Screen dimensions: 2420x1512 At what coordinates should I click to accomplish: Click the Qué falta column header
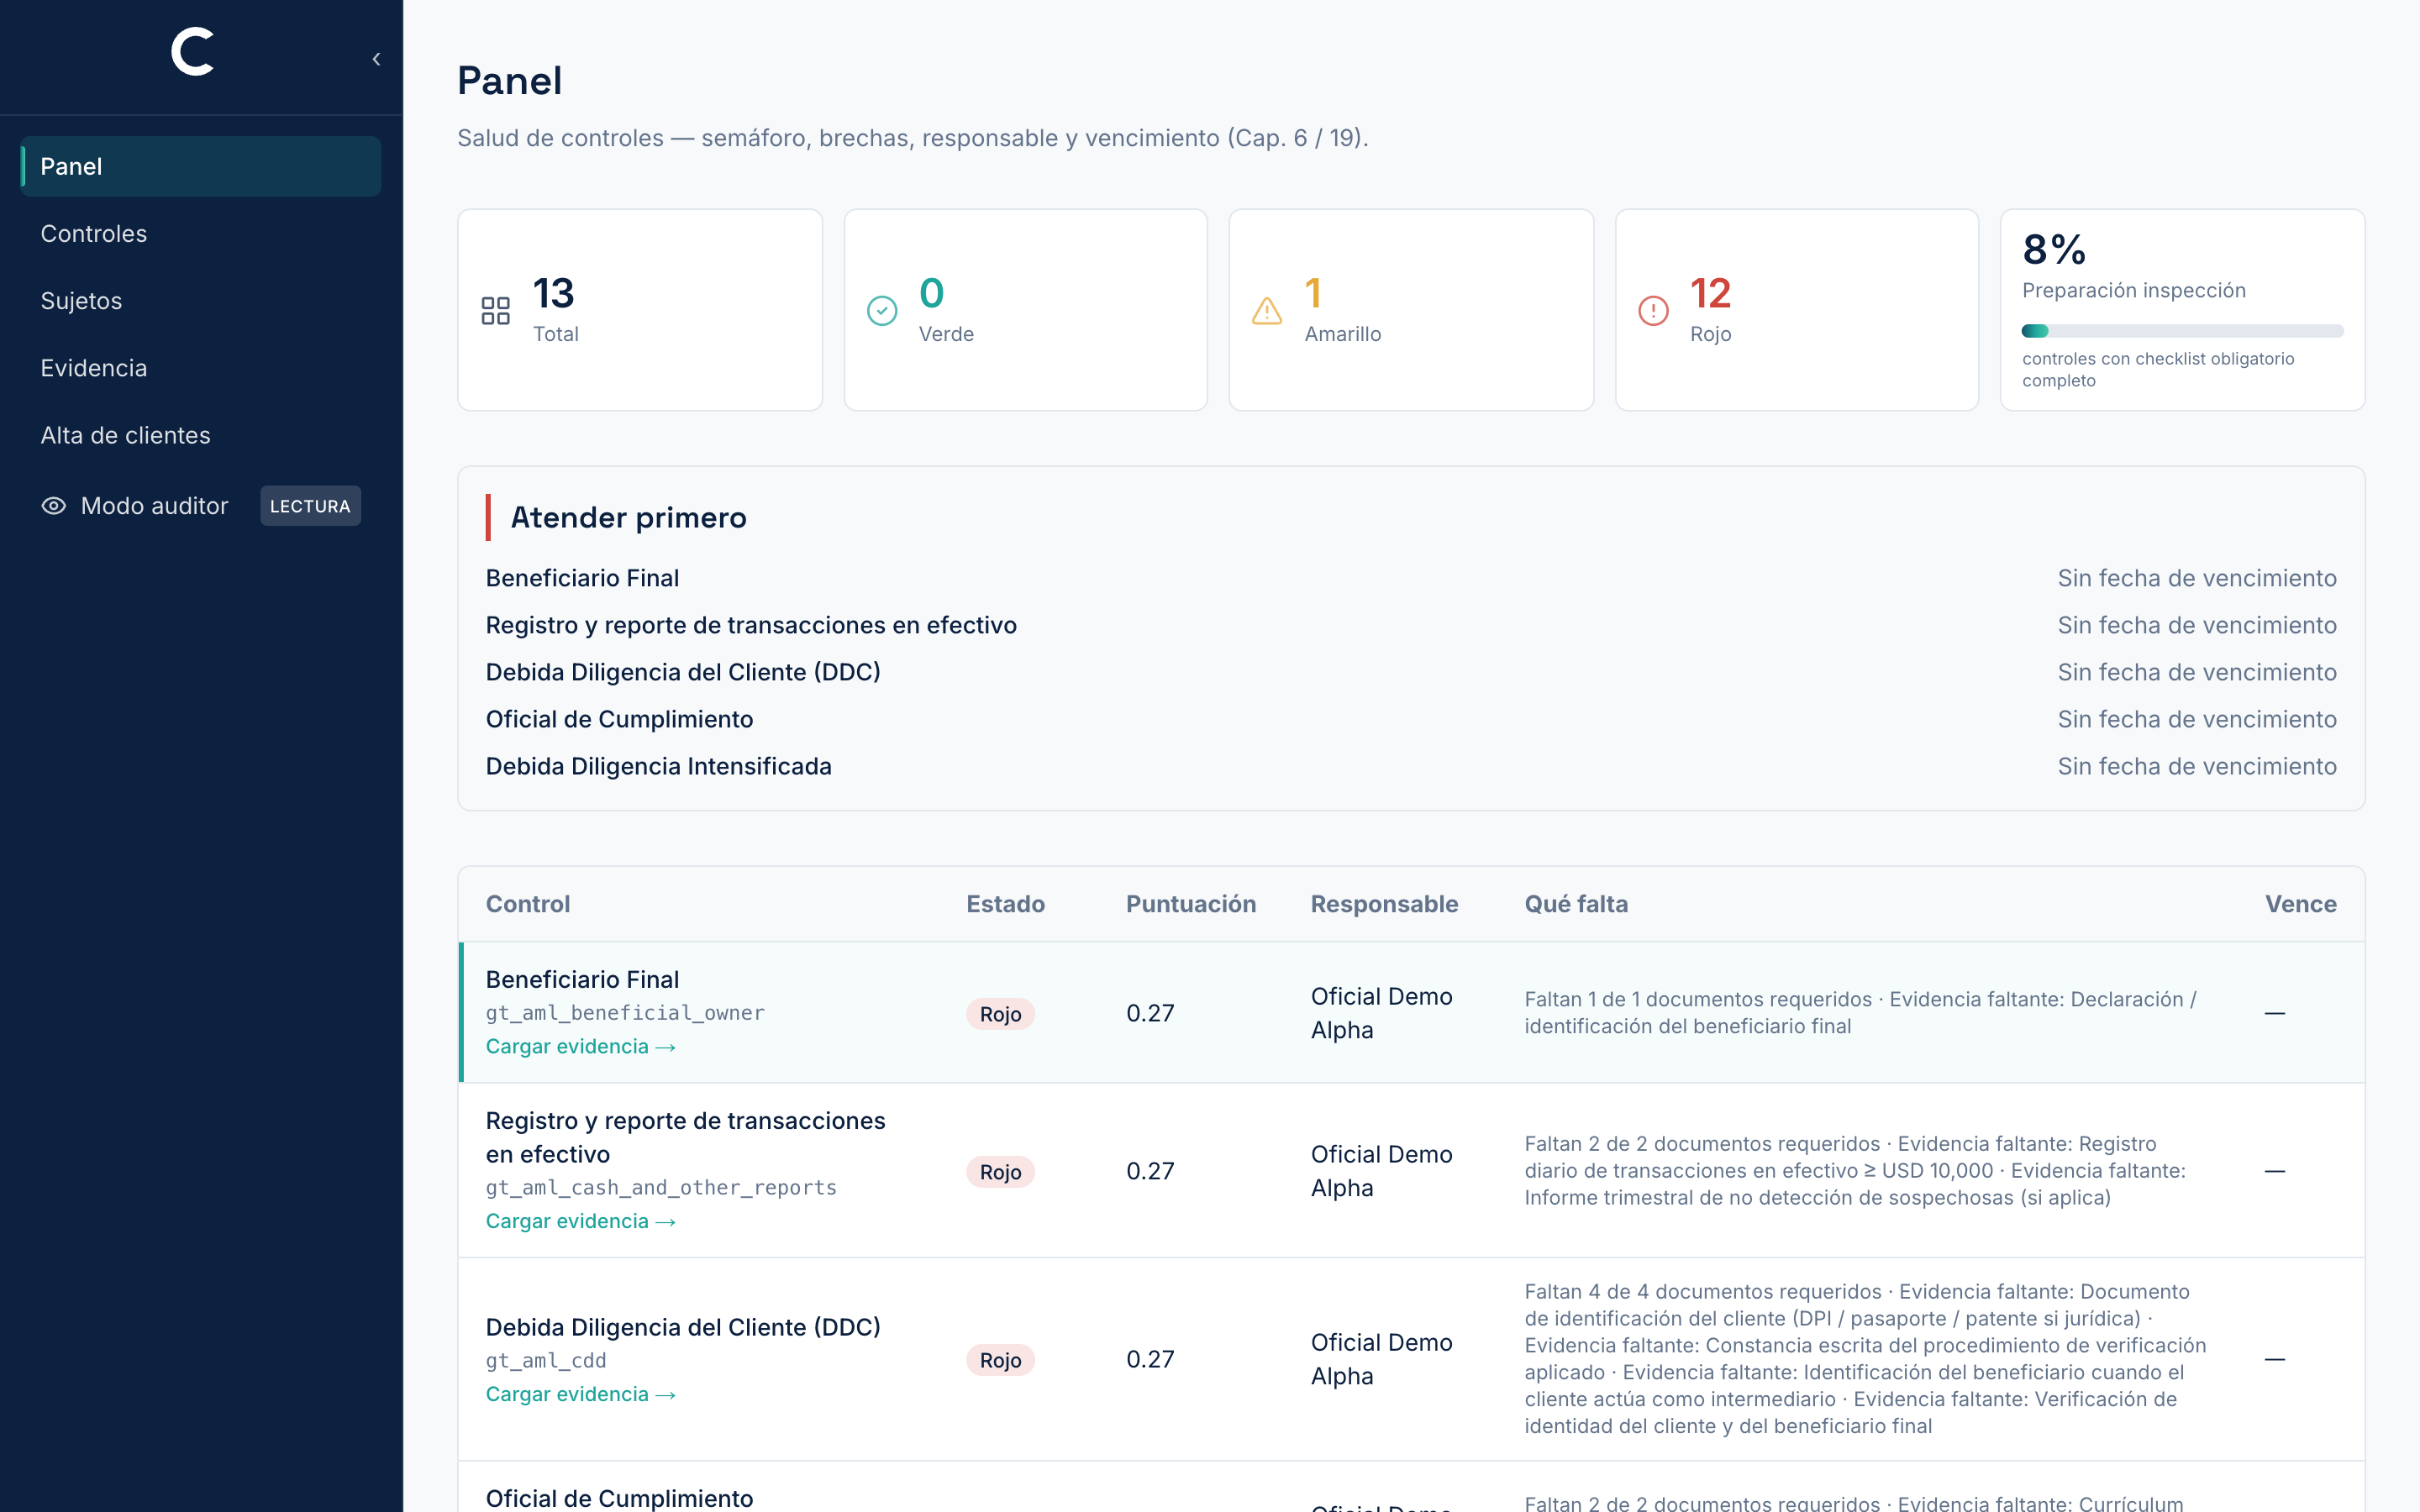[x=1576, y=904]
